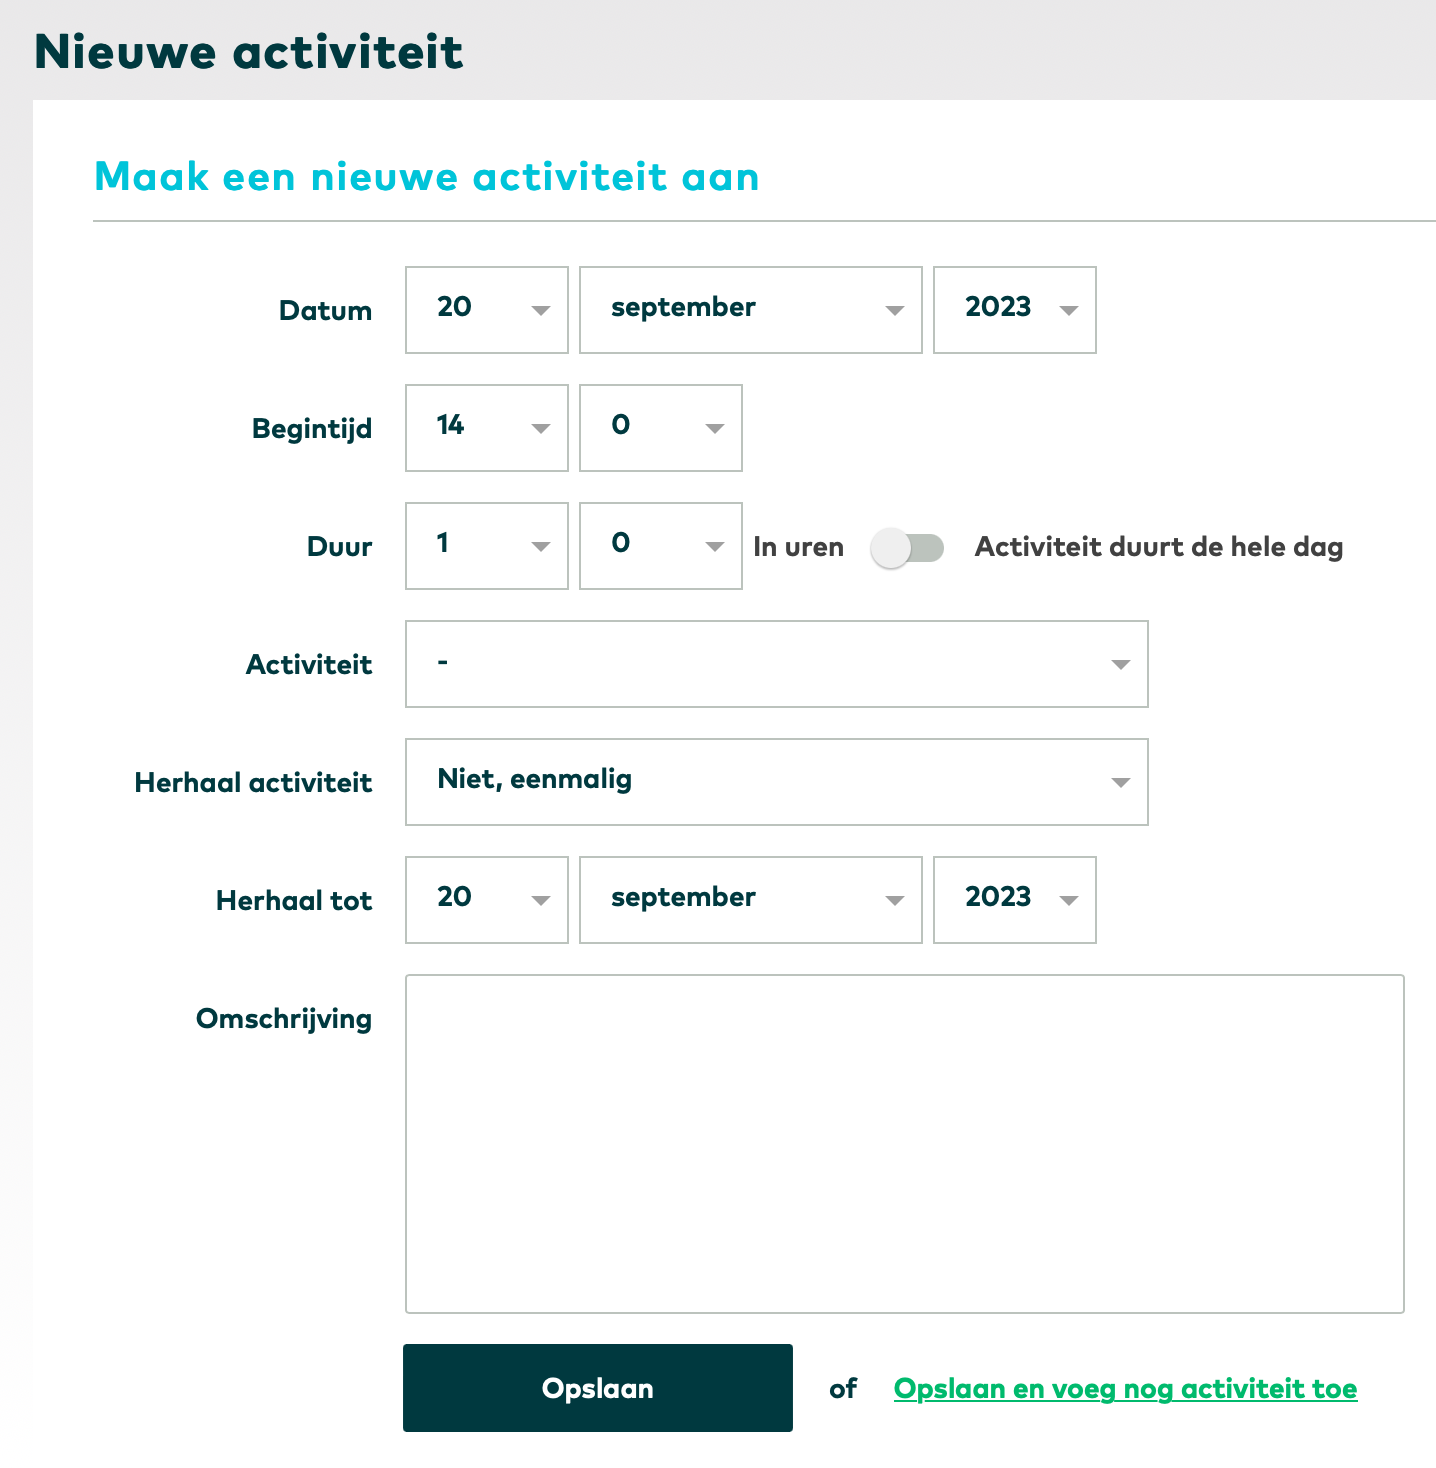Open the Begintijd minutes dropdown
Image resolution: width=1436 pixels, height=1468 pixels.
click(x=660, y=428)
